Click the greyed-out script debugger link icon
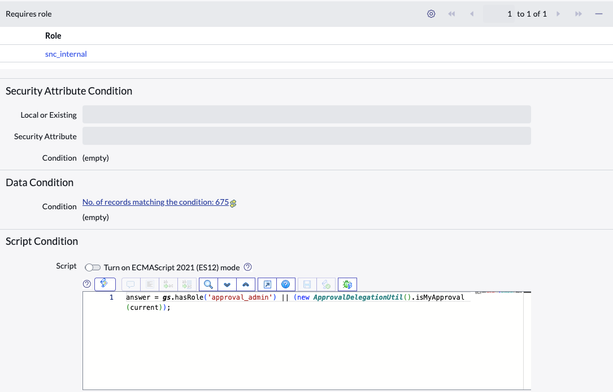The image size is (613, 392). coord(326,284)
